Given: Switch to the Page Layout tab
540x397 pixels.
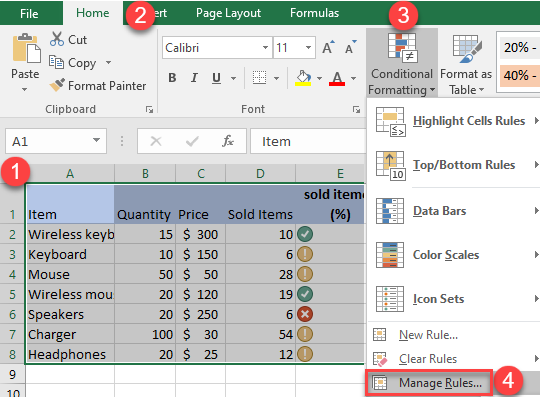Looking at the screenshot, I should [228, 13].
